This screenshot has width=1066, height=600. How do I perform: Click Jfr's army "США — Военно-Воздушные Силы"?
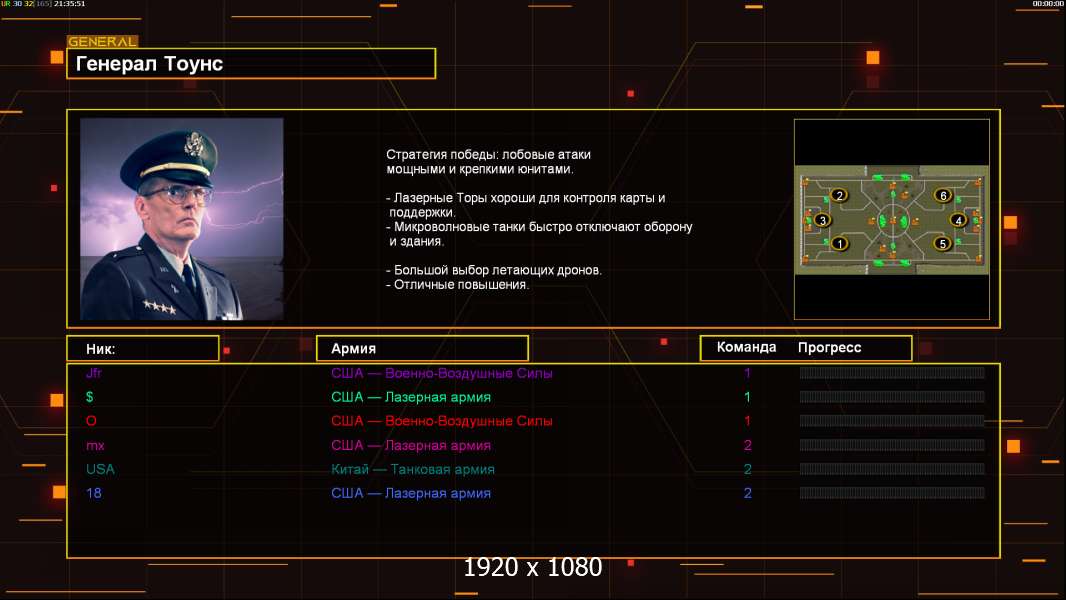click(442, 373)
